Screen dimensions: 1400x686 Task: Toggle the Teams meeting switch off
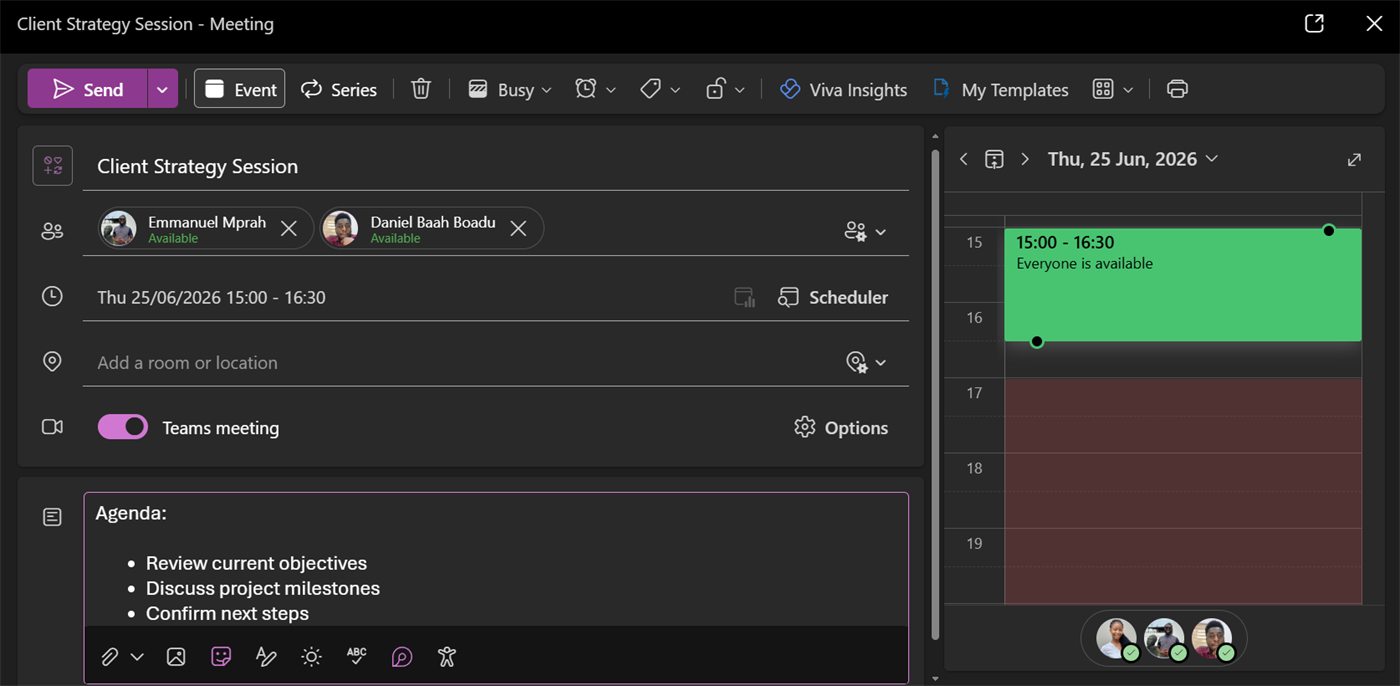[122, 427]
